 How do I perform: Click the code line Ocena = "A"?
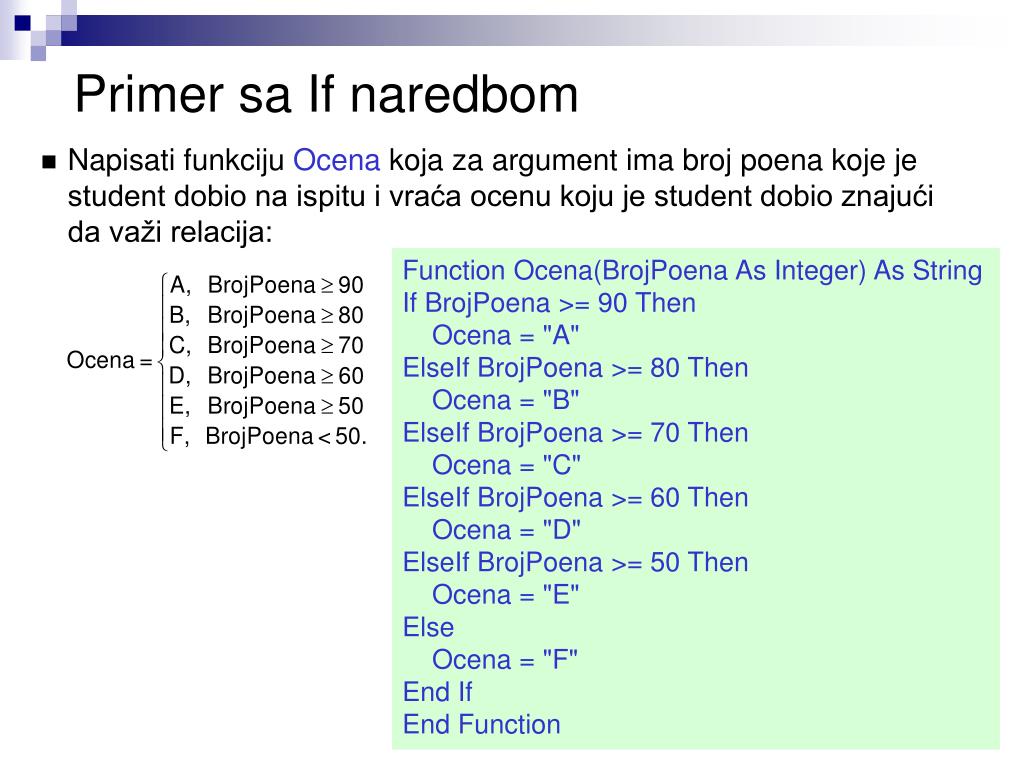[505, 336]
